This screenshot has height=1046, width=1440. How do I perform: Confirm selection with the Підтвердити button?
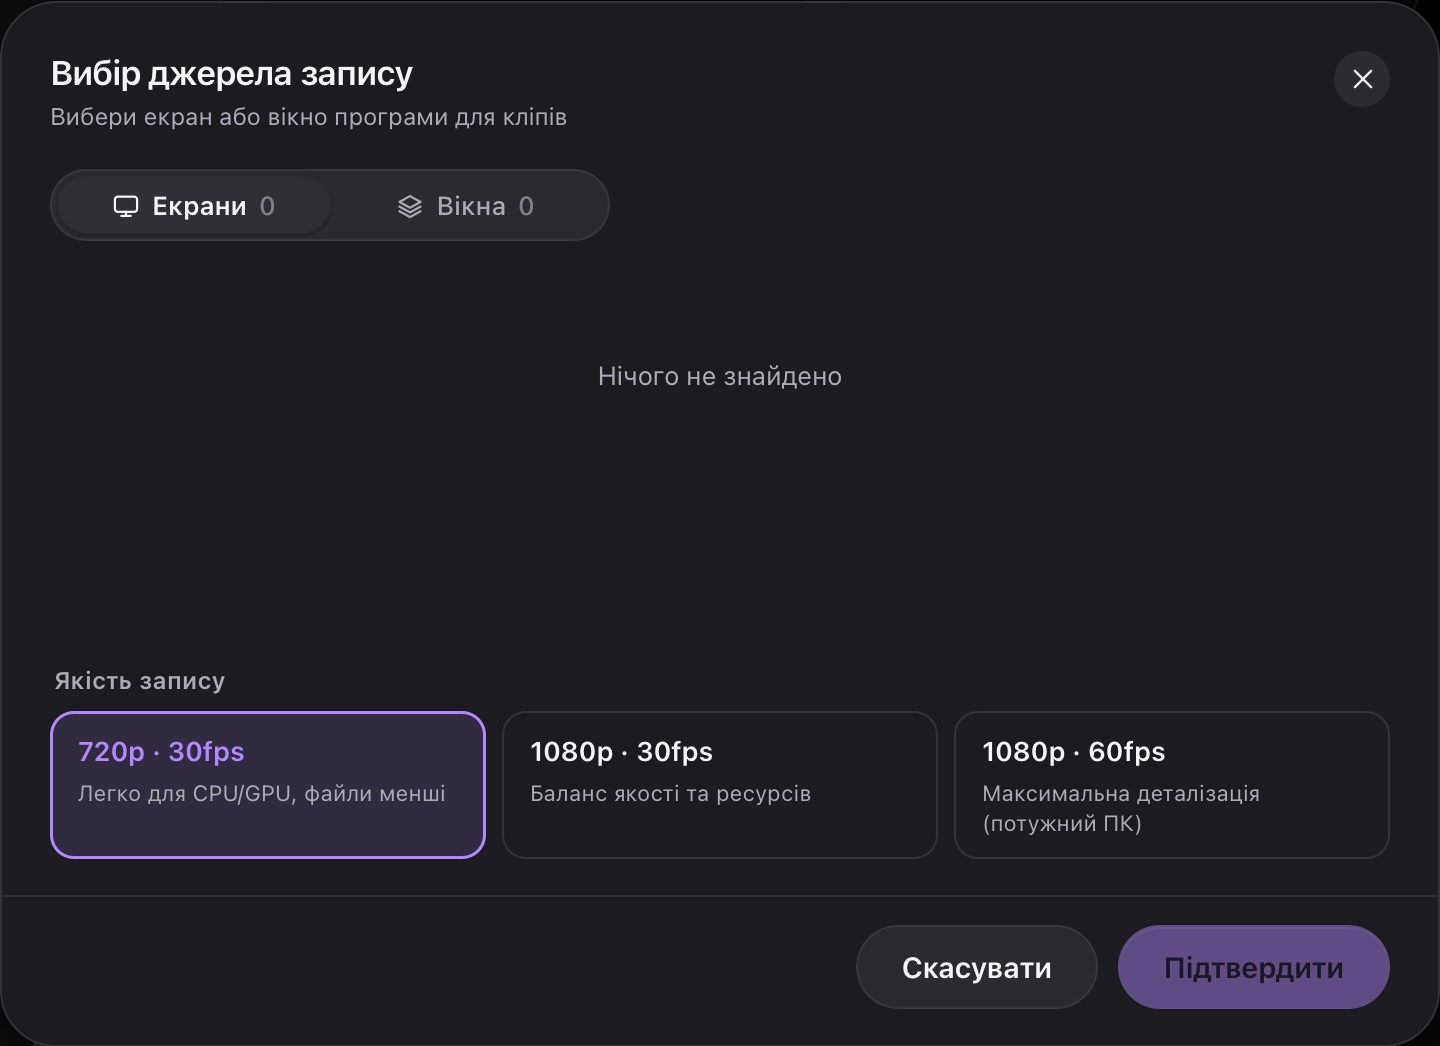tap(1254, 967)
